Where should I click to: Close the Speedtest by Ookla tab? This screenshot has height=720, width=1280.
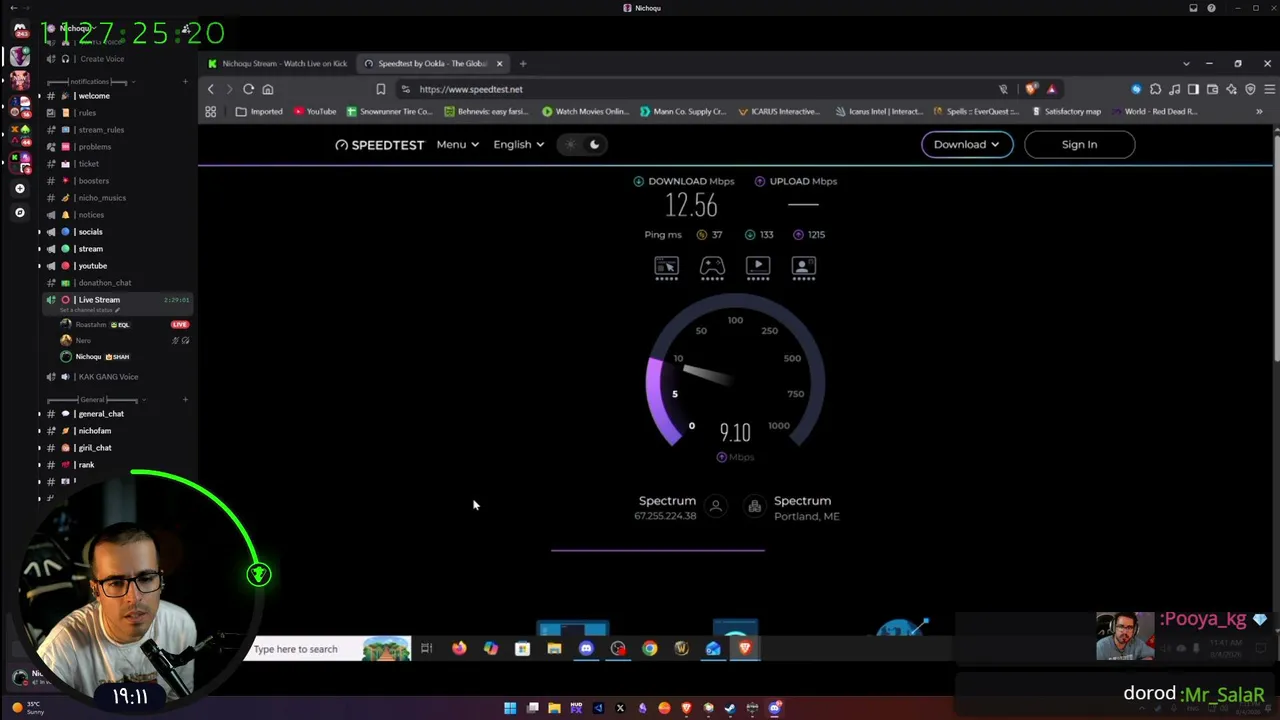499,64
